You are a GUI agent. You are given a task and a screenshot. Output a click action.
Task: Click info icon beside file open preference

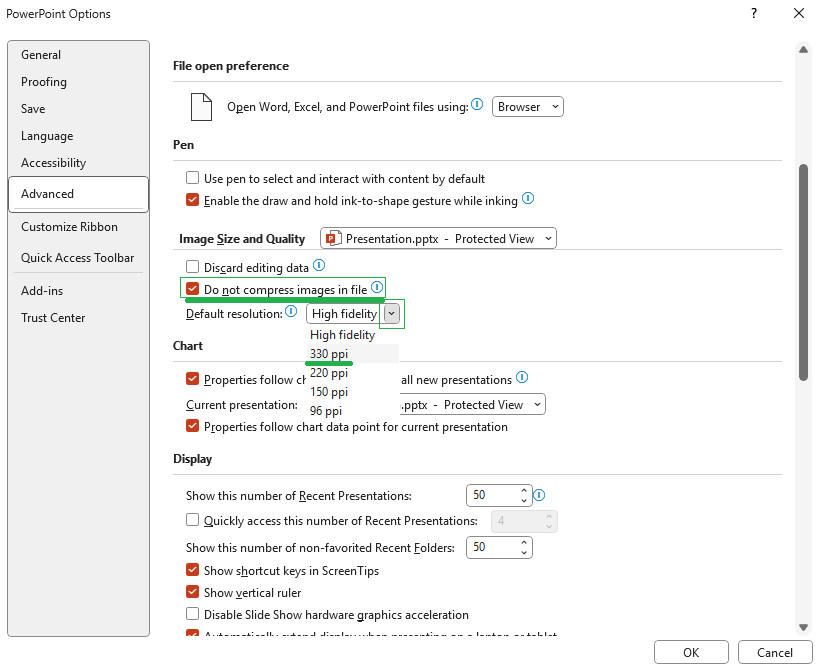477,104
